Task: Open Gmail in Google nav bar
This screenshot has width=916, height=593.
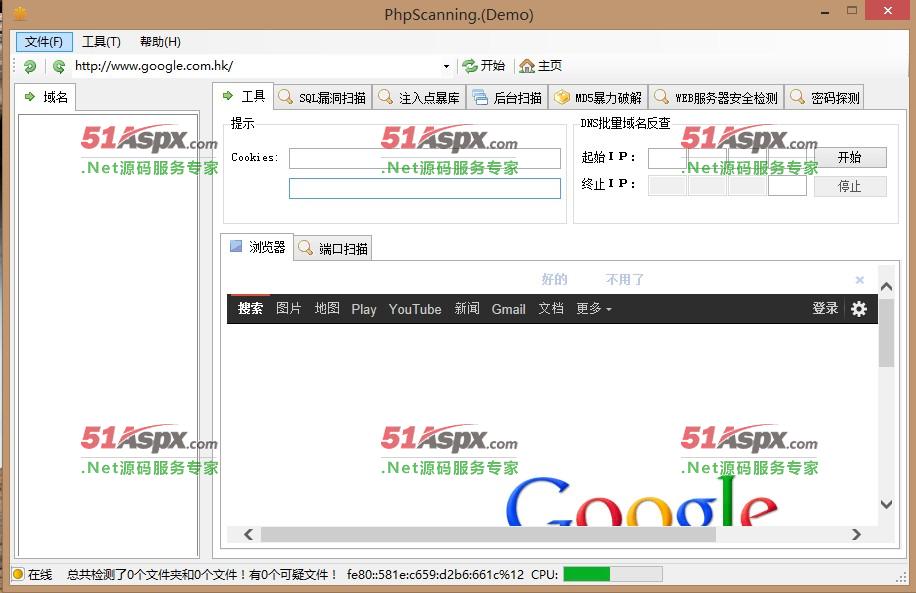Action: [508, 309]
